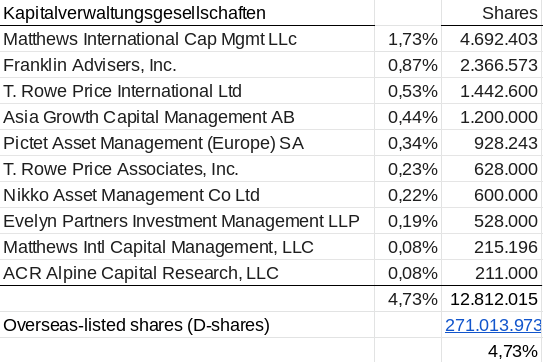The height and width of the screenshot is (362, 543).
Task: Select the 4.692.403 shares cell
Action: pos(491,39)
